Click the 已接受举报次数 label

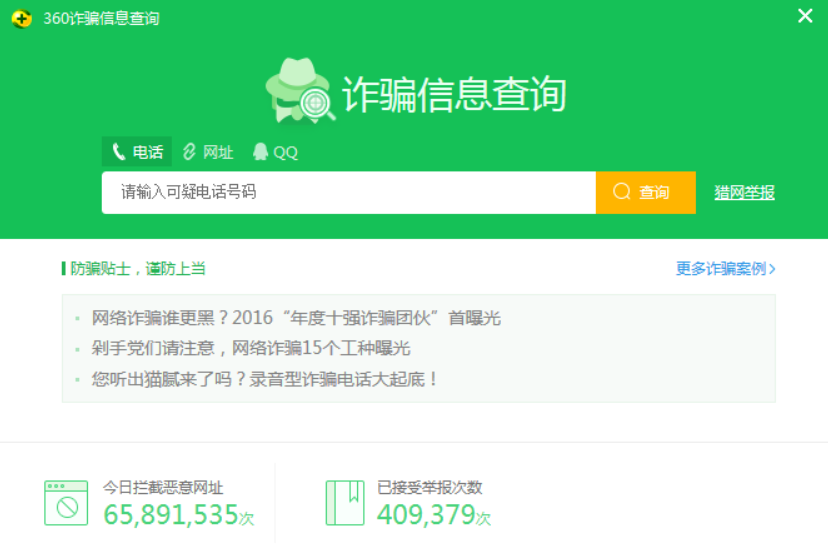tap(429, 487)
